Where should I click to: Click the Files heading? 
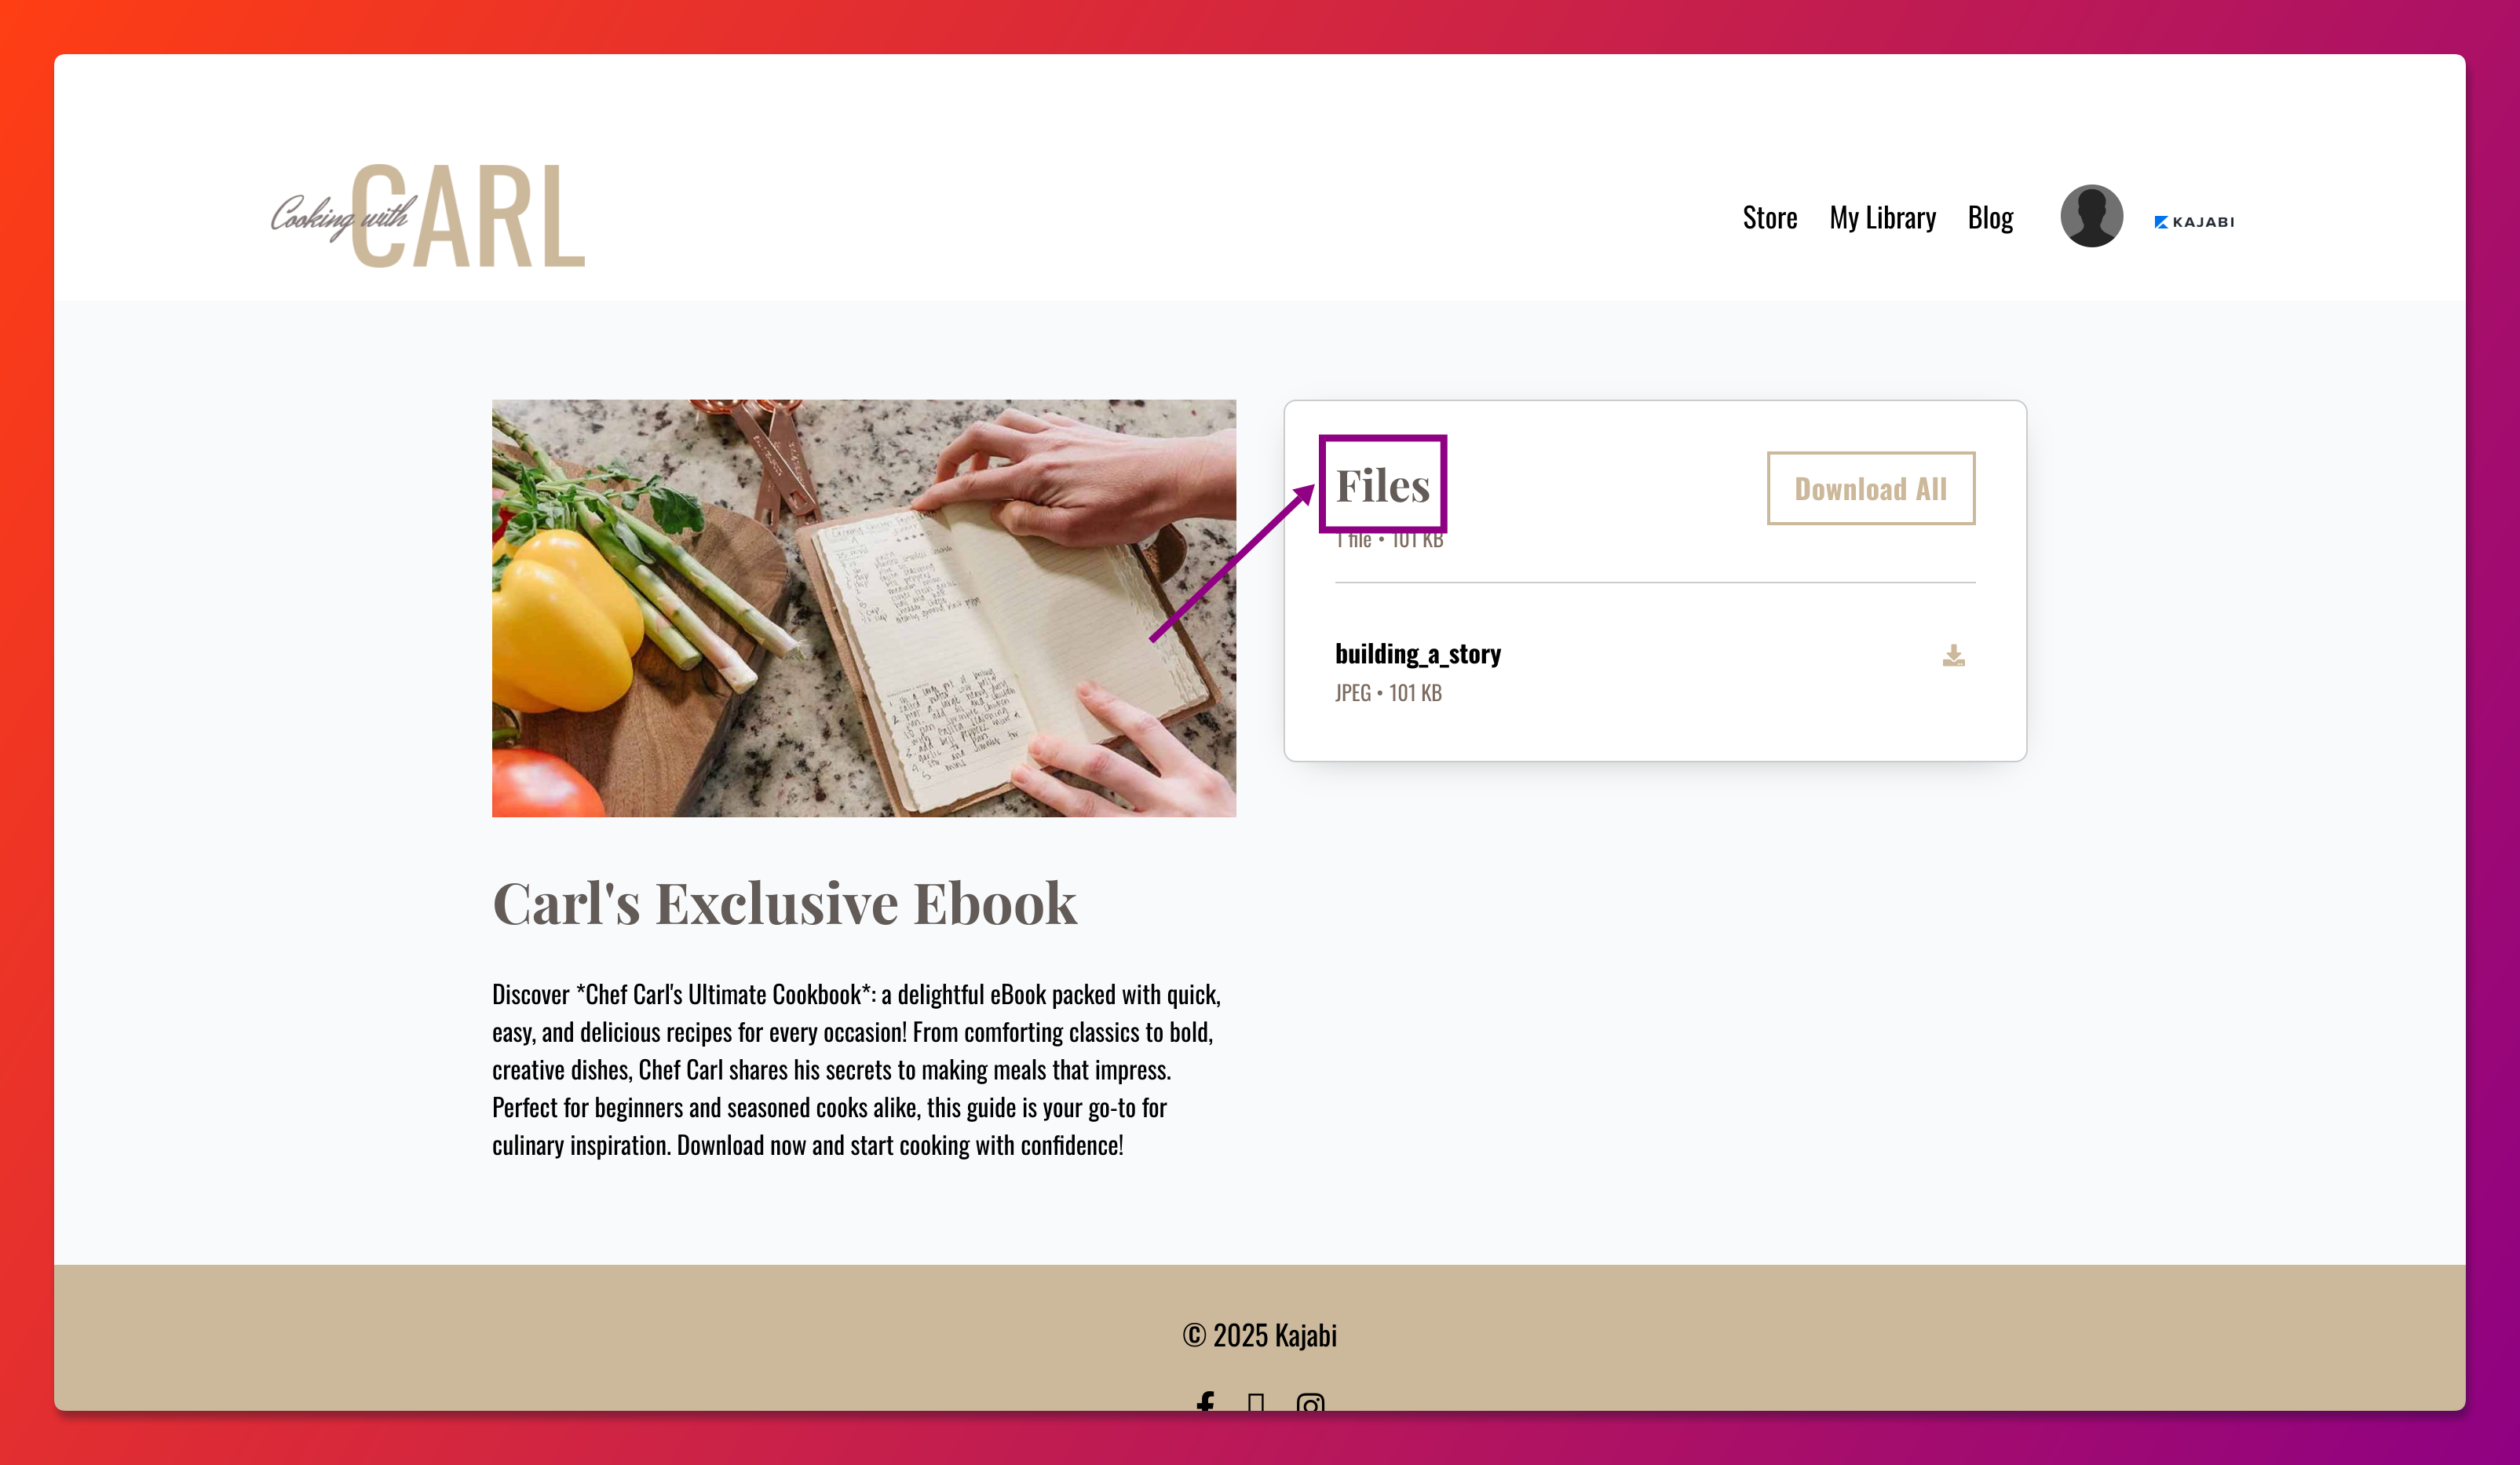pyautogui.click(x=1383, y=485)
